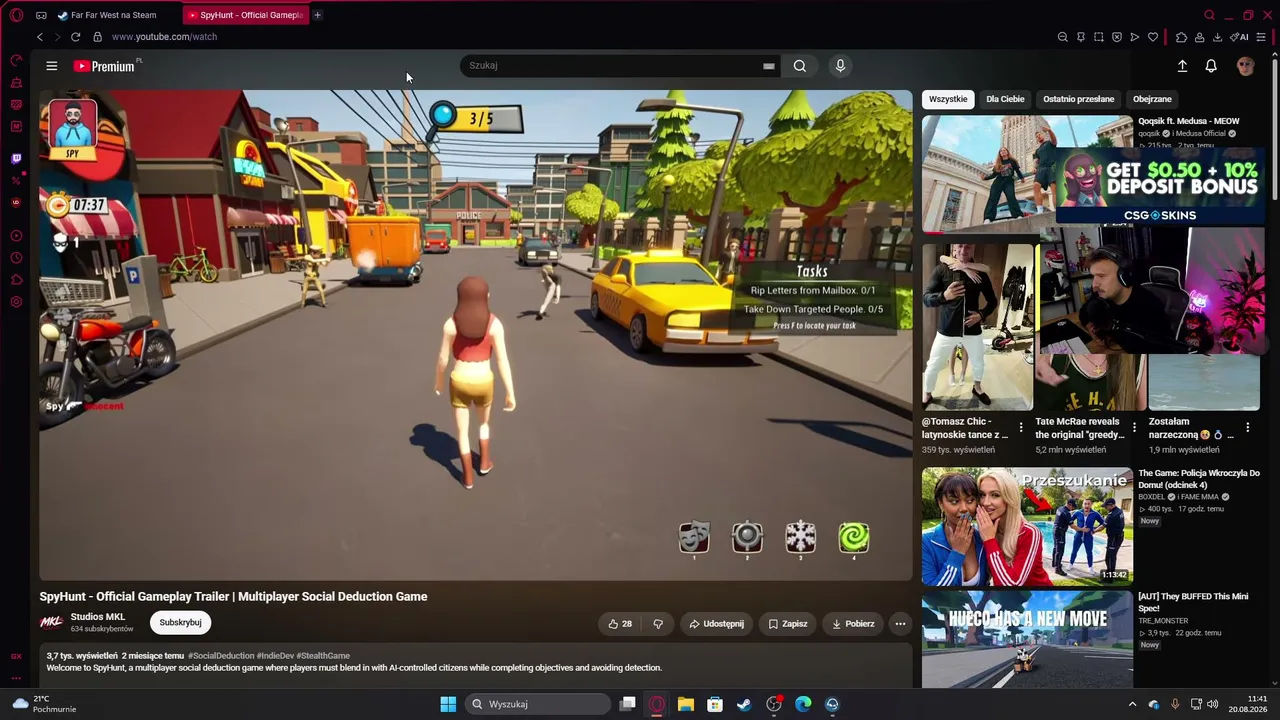Open File Explorer from the taskbar
Image resolution: width=1280 pixels, height=720 pixels.
point(686,704)
